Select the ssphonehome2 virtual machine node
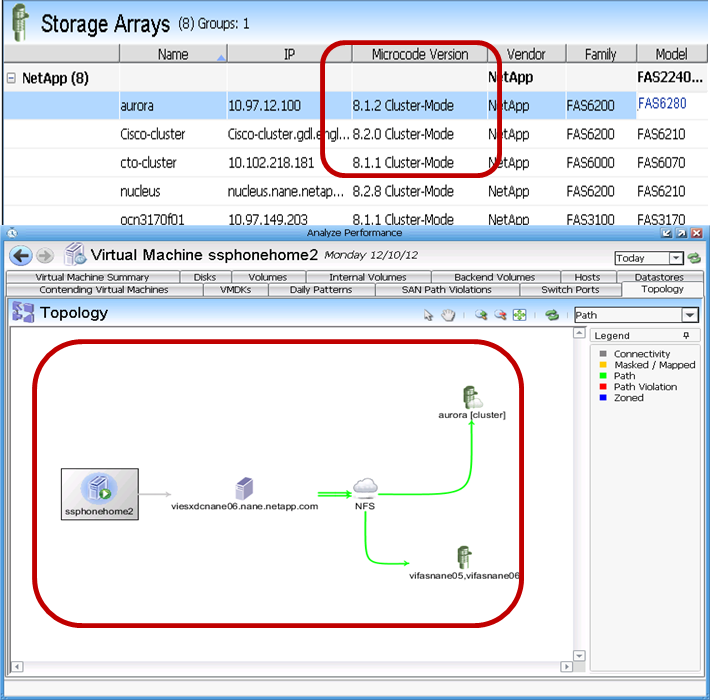The width and height of the screenshot is (710, 700). (x=100, y=494)
